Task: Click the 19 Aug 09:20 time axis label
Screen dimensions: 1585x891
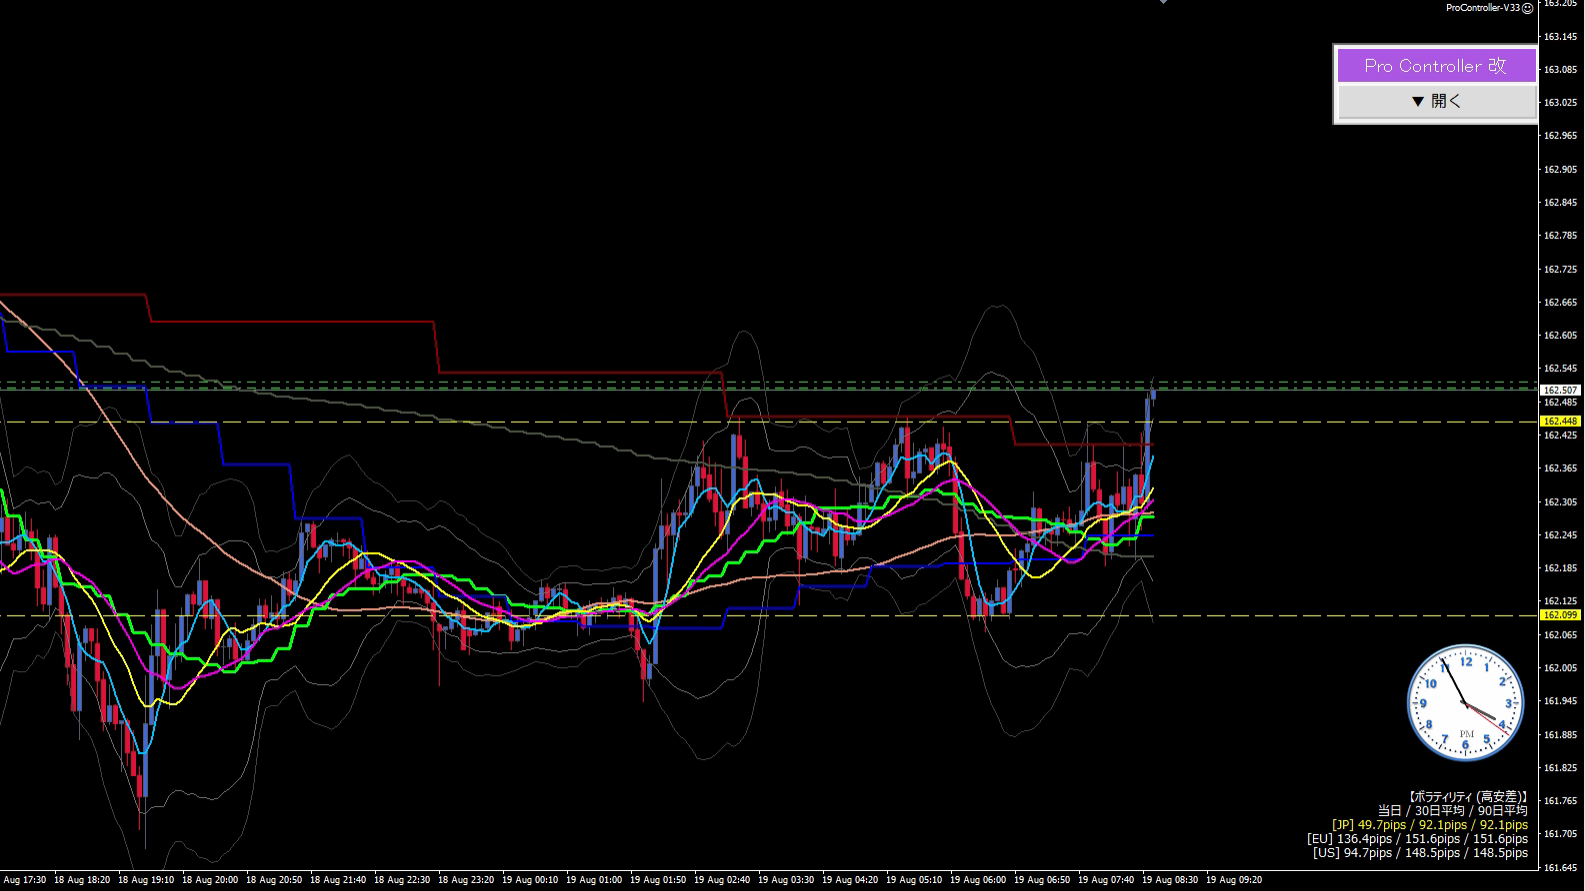Action: (1234, 880)
